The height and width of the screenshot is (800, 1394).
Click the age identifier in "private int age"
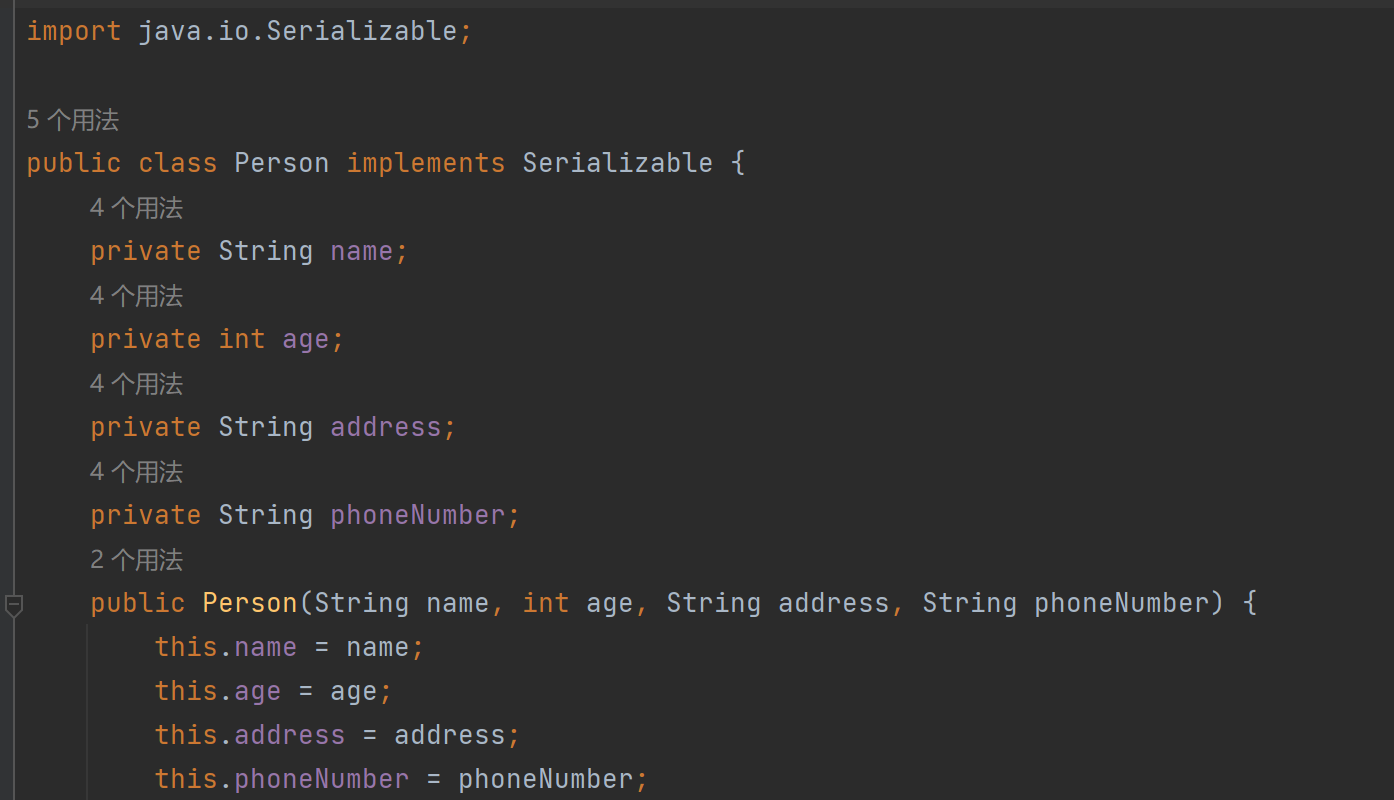tap(305, 339)
